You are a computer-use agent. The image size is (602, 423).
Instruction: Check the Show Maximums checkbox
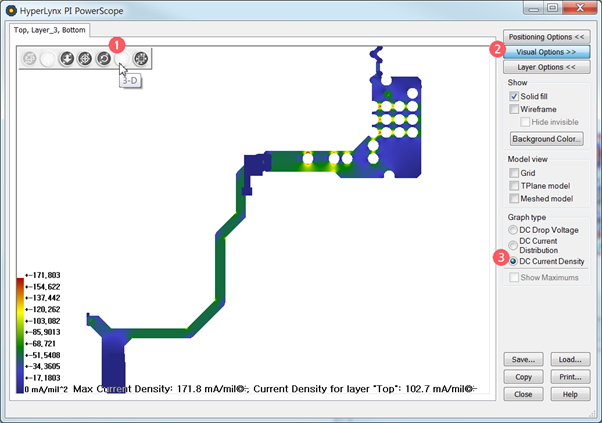pos(514,277)
